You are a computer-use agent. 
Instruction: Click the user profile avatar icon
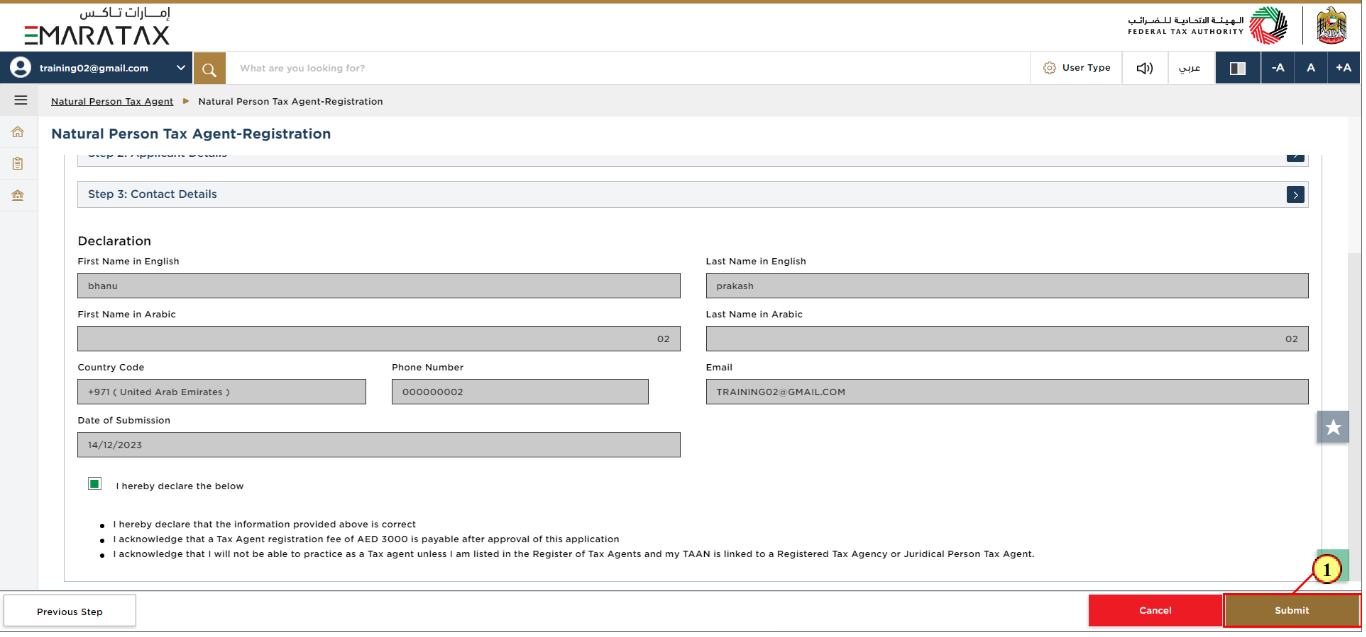click(20, 68)
